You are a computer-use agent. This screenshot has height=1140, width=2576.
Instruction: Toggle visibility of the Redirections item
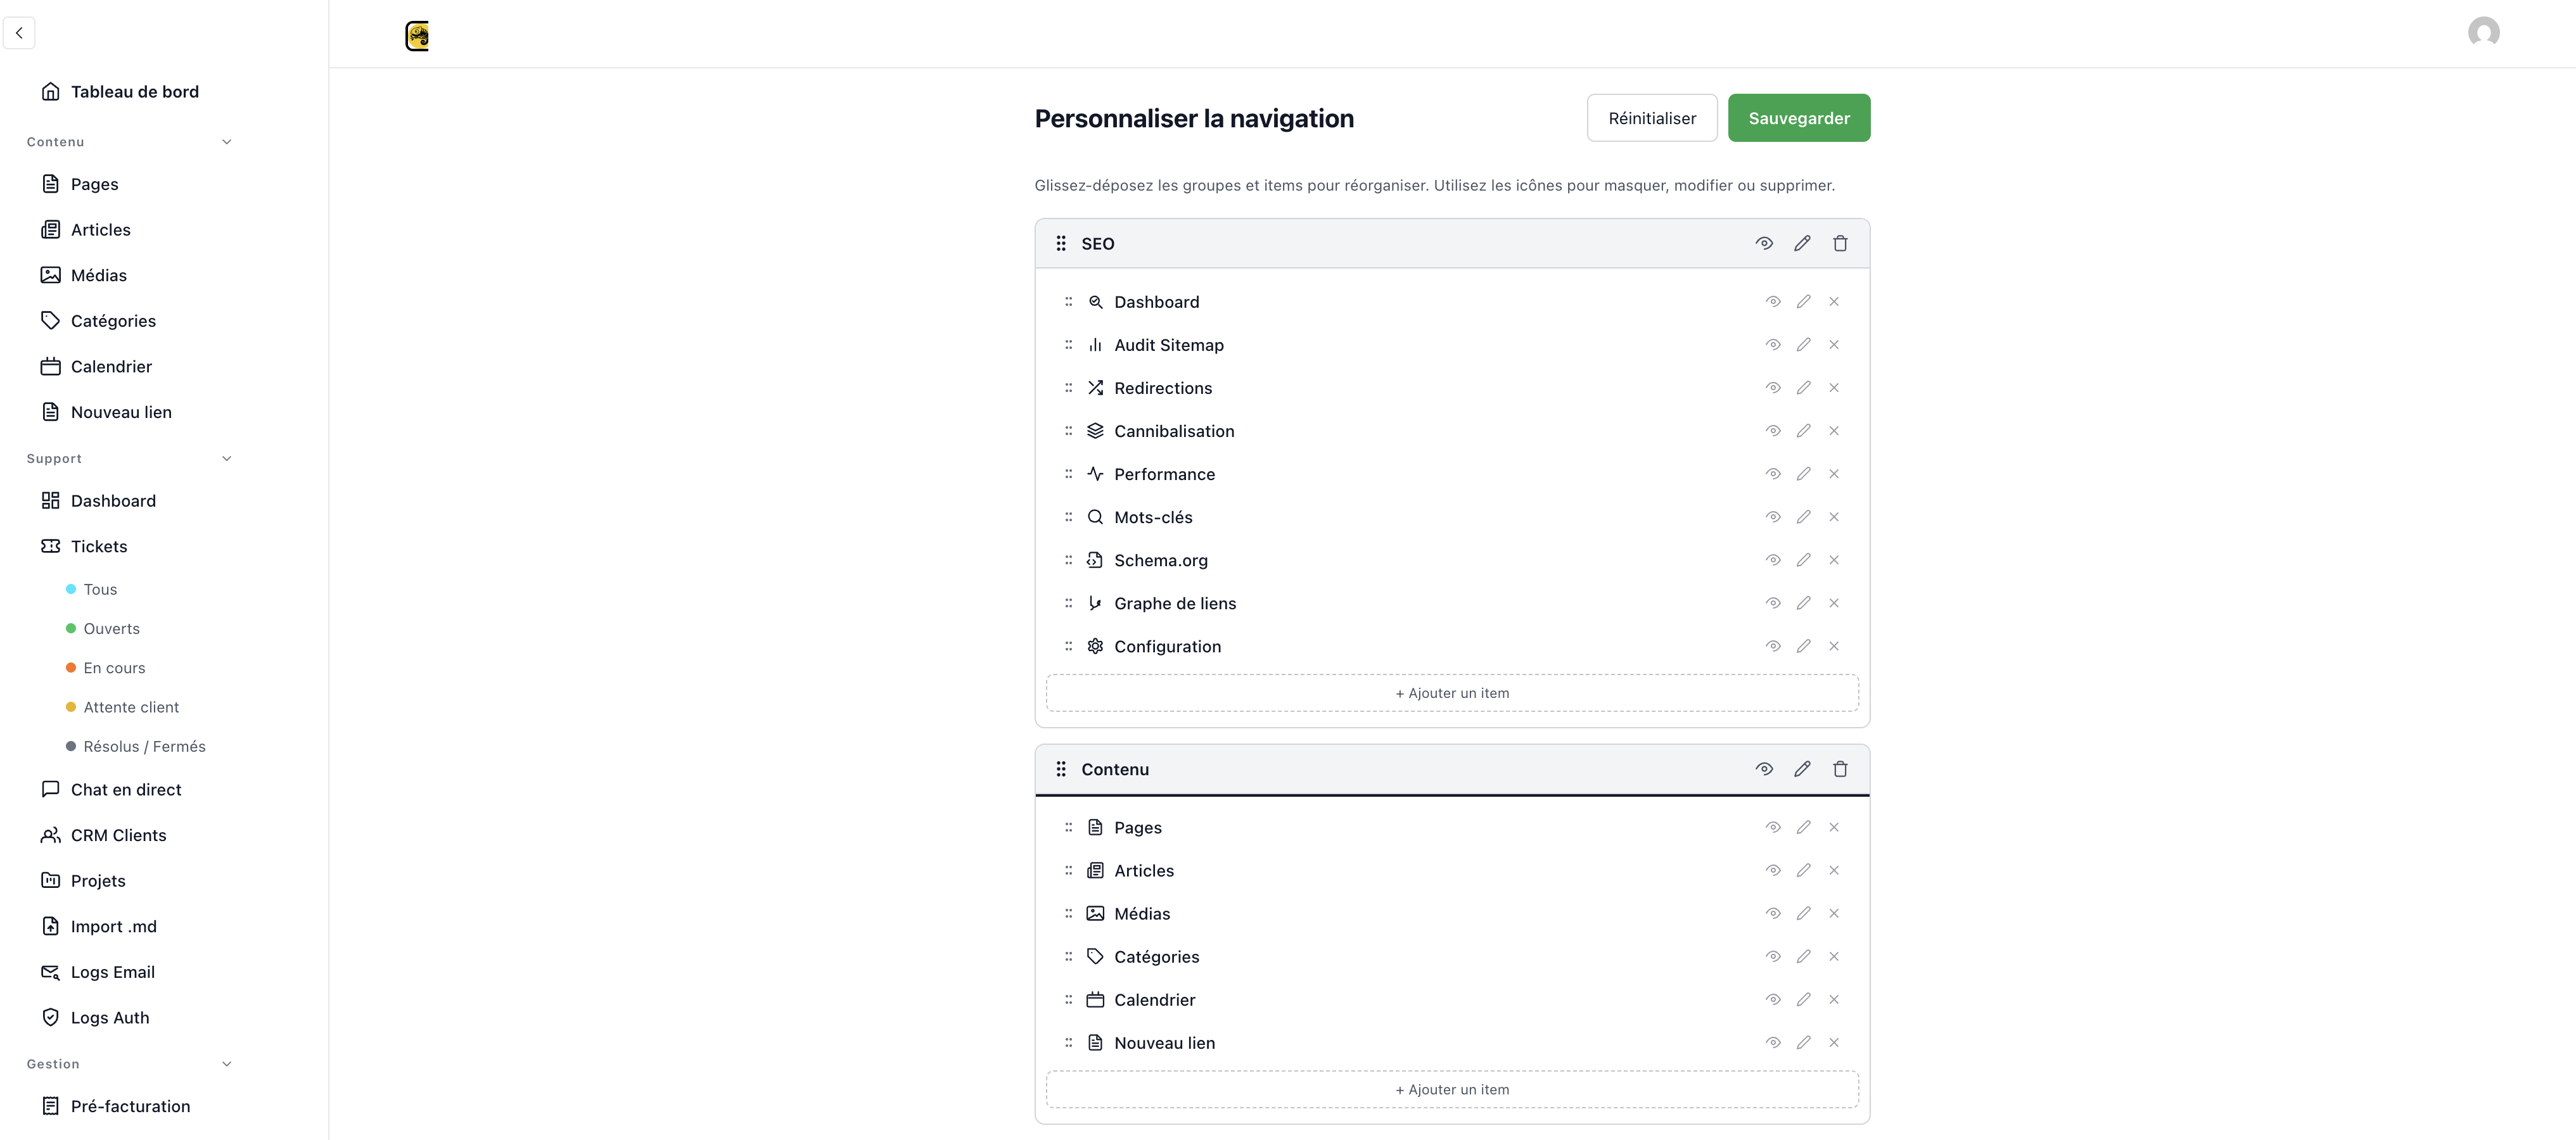[1772, 387]
